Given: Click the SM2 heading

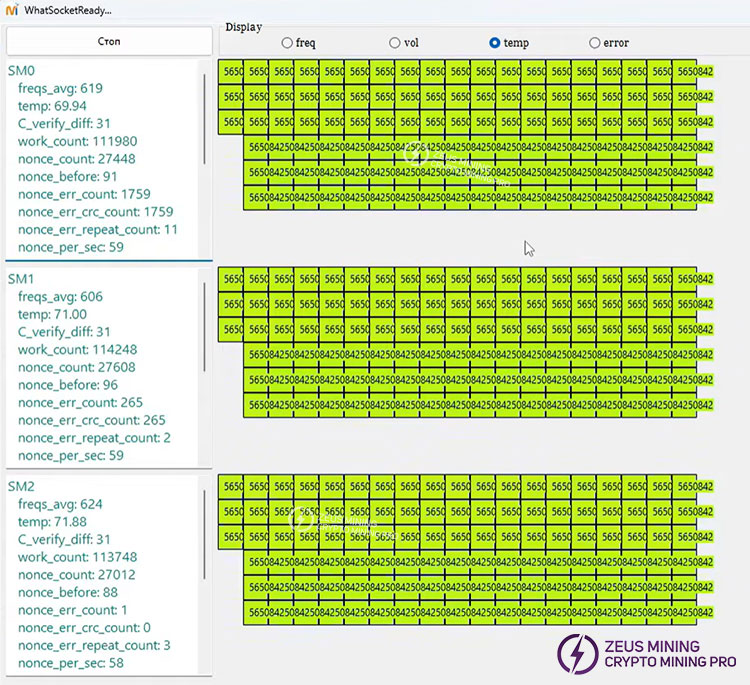Looking at the screenshot, I should click(x=21, y=486).
